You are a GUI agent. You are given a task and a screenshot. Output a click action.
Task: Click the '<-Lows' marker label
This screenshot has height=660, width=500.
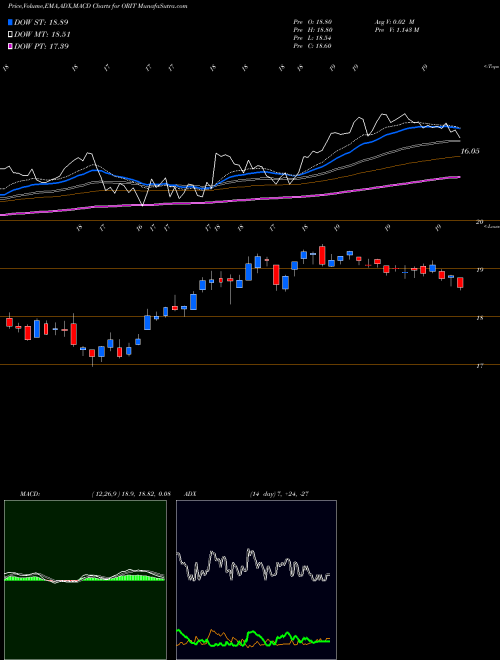(x=491, y=227)
